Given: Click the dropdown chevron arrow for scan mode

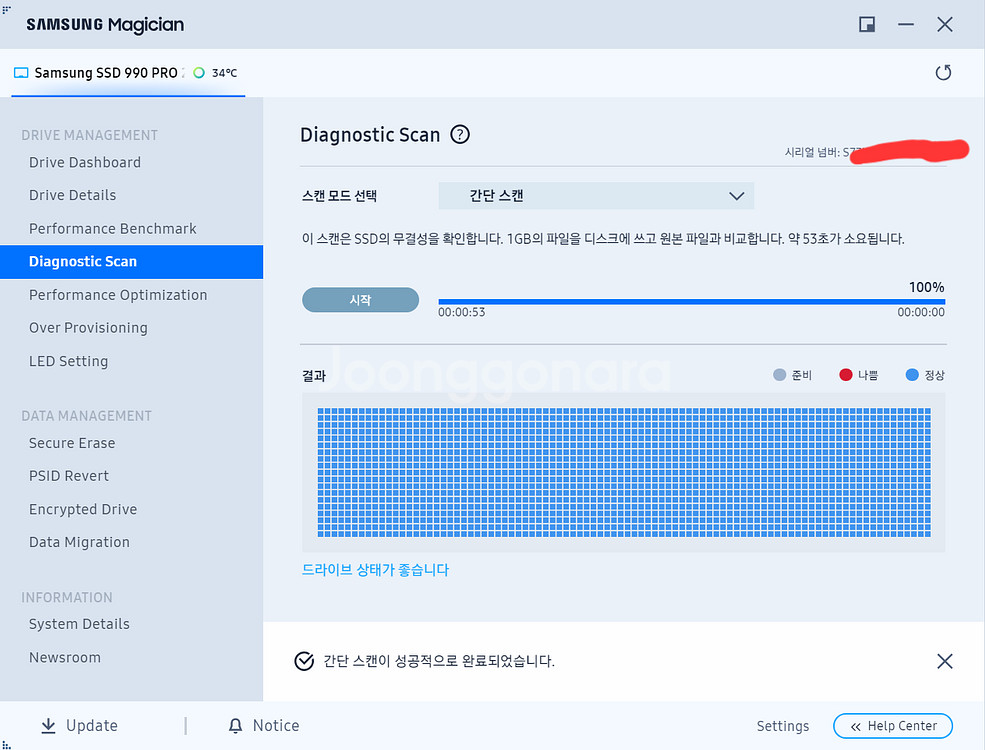Looking at the screenshot, I should click(736, 196).
